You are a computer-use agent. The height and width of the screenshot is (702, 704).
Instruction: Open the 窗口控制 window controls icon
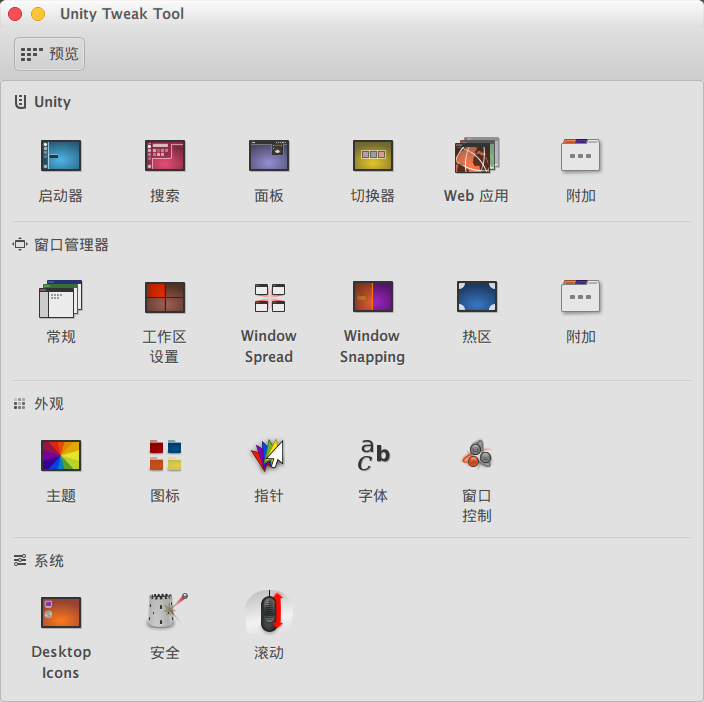(x=476, y=454)
